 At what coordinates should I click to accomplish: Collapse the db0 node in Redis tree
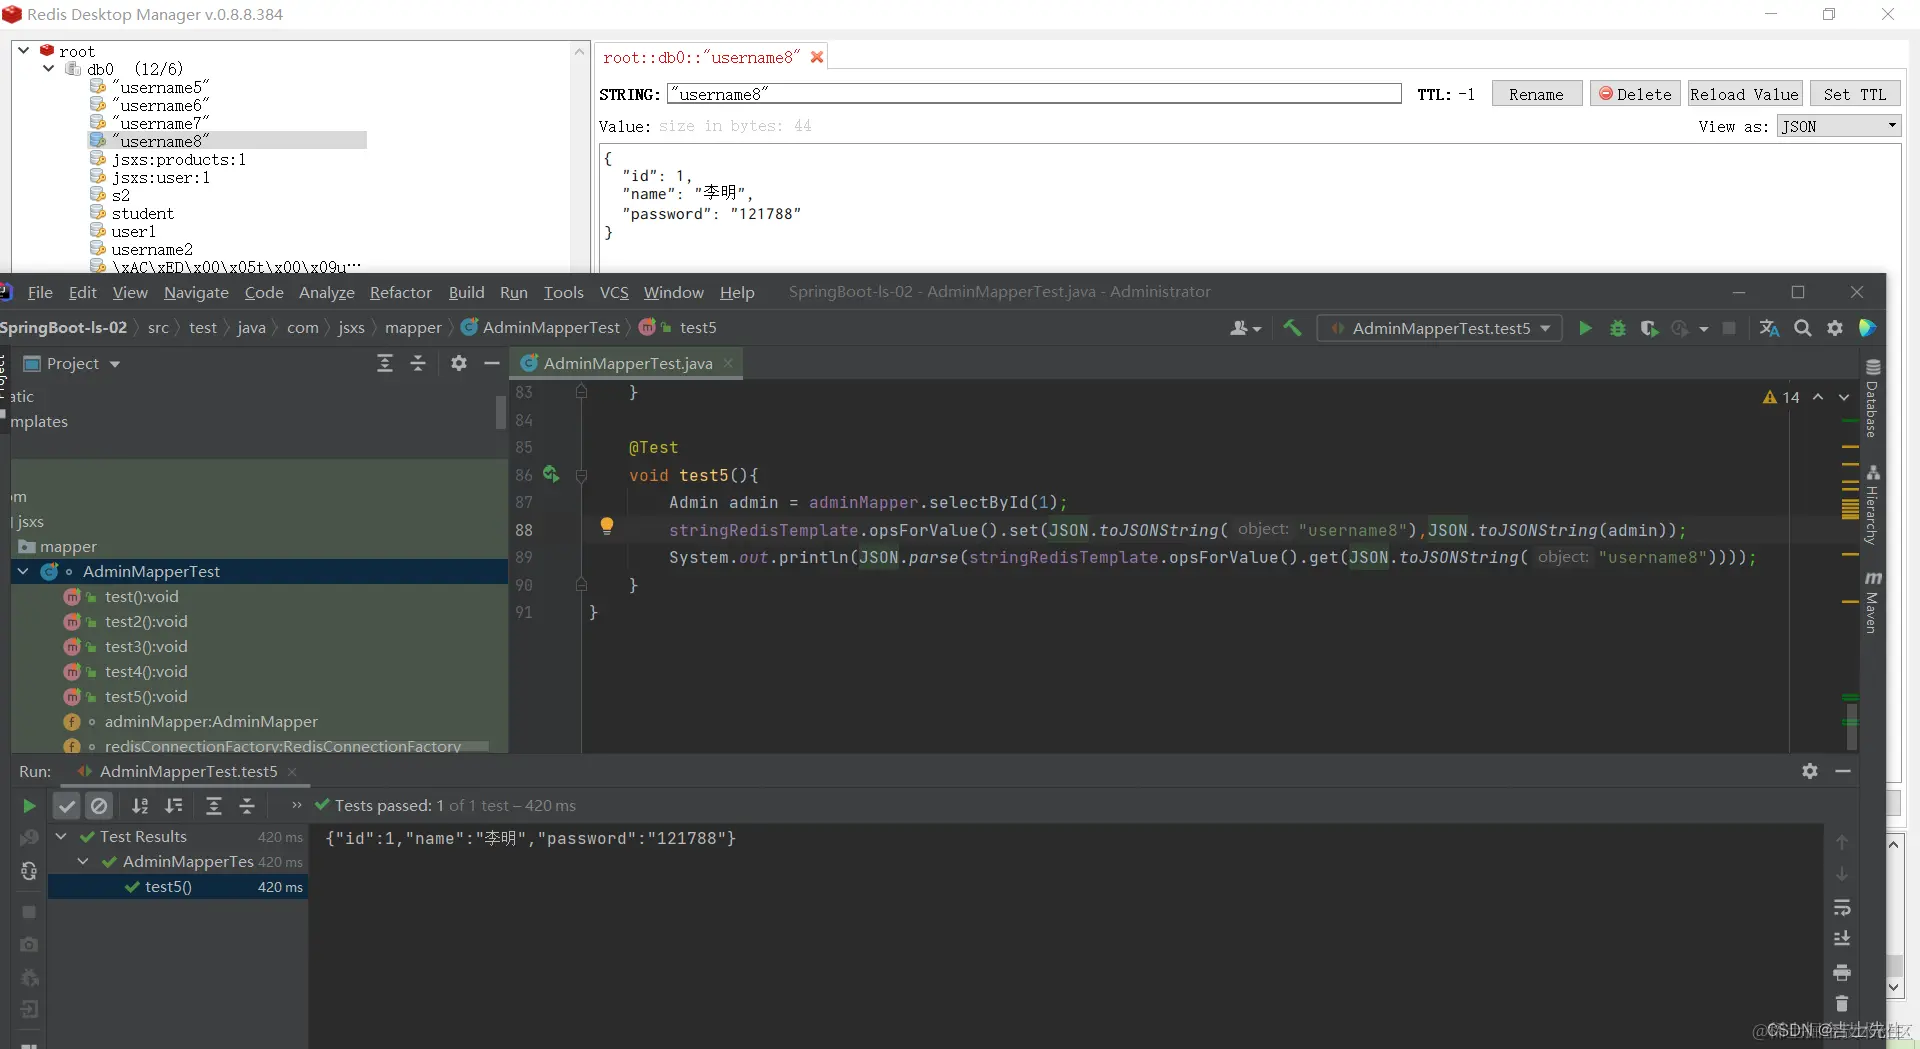pyautogui.click(x=48, y=68)
